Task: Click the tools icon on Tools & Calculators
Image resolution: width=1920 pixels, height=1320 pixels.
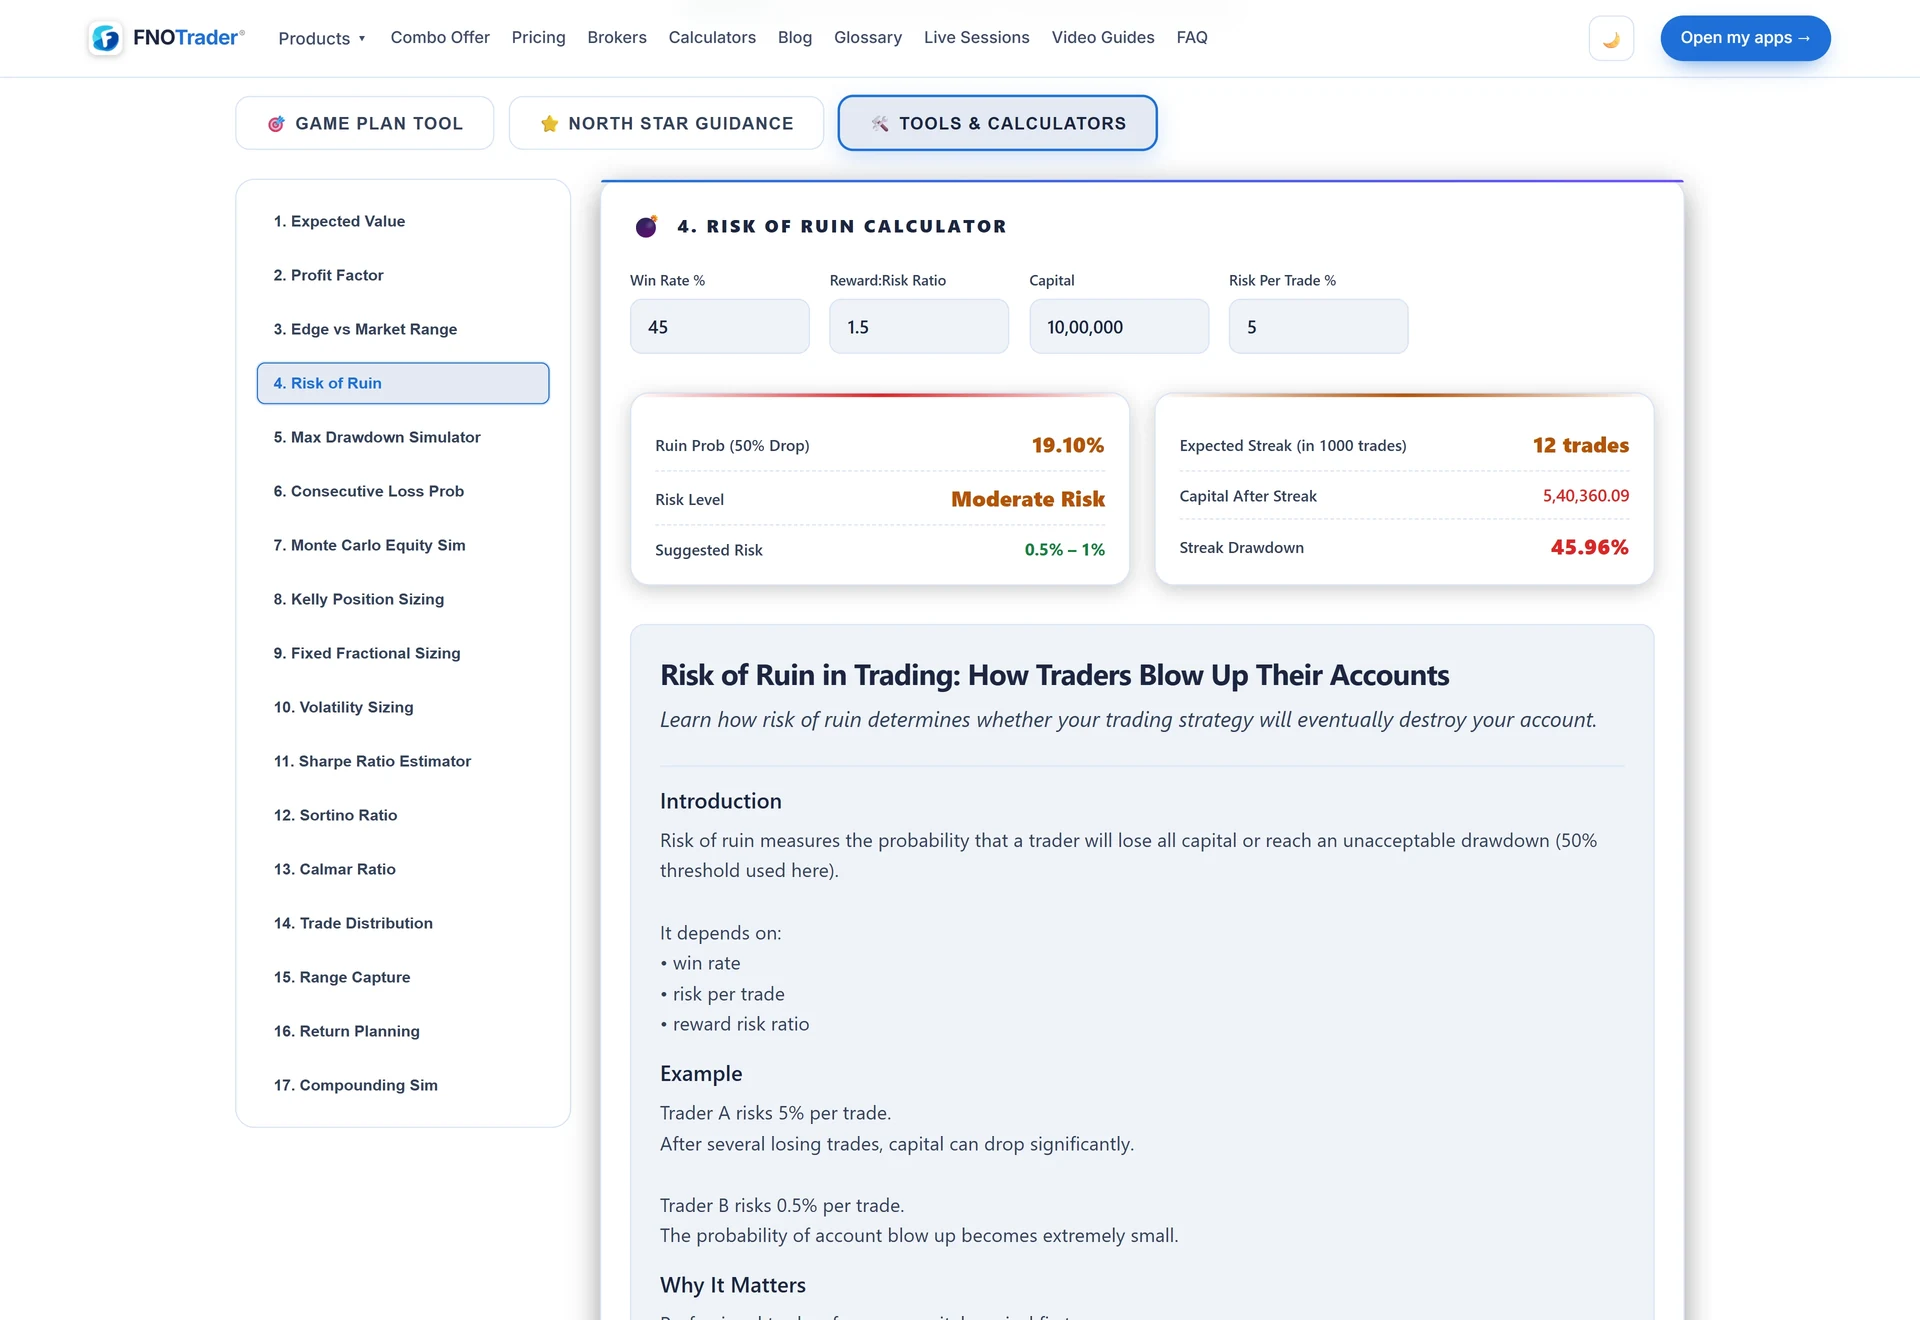Action: [x=880, y=124]
